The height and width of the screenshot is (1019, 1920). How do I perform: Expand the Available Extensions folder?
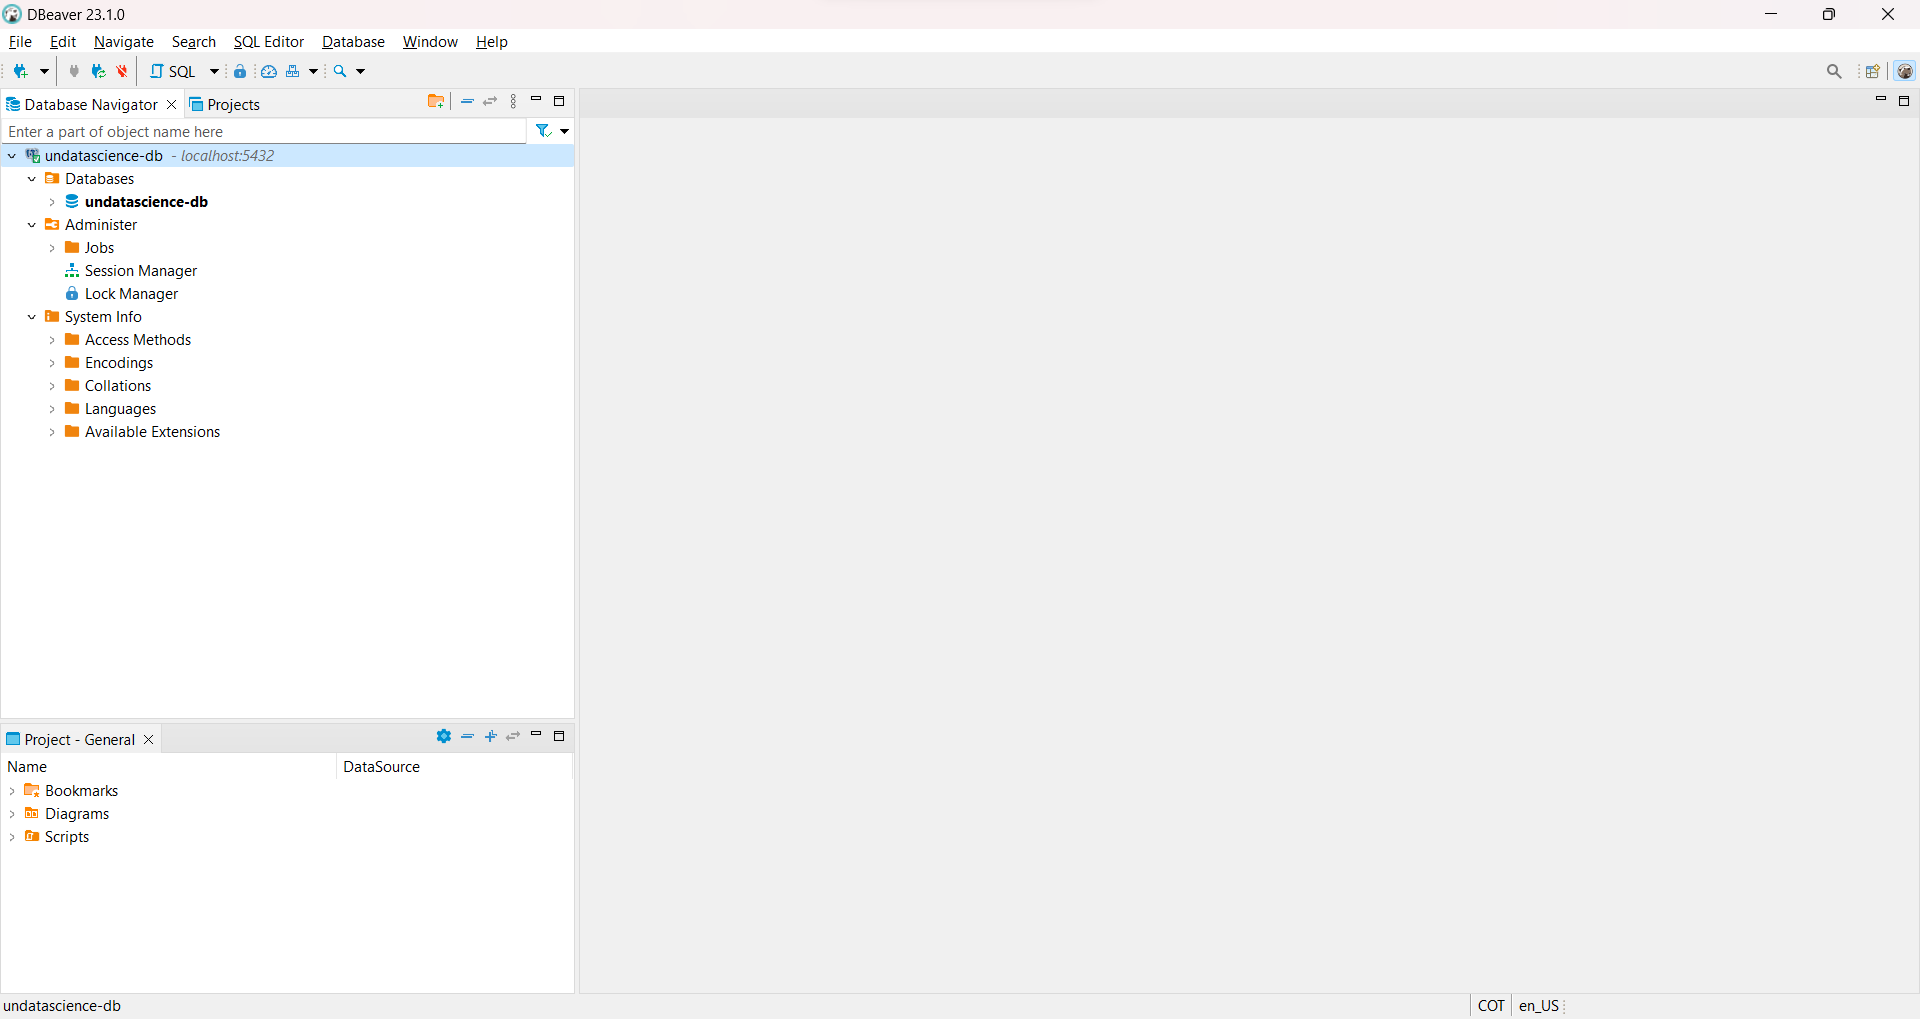(52, 432)
